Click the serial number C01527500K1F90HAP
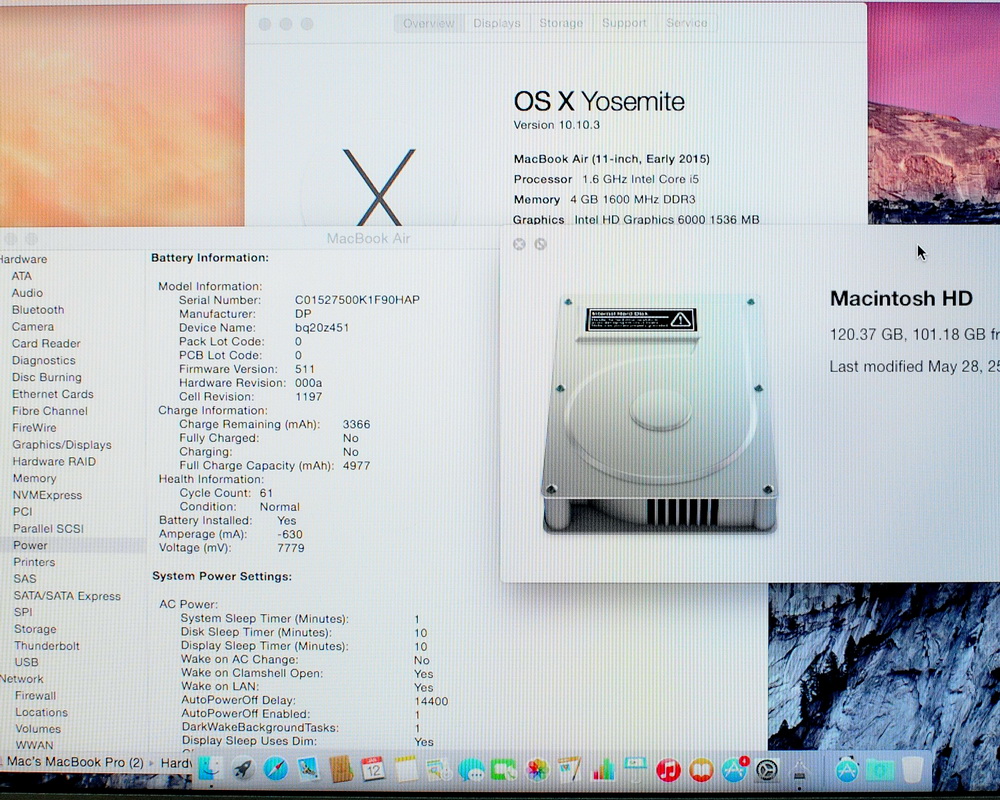The image size is (1000, 800). [x=357, y=300]
